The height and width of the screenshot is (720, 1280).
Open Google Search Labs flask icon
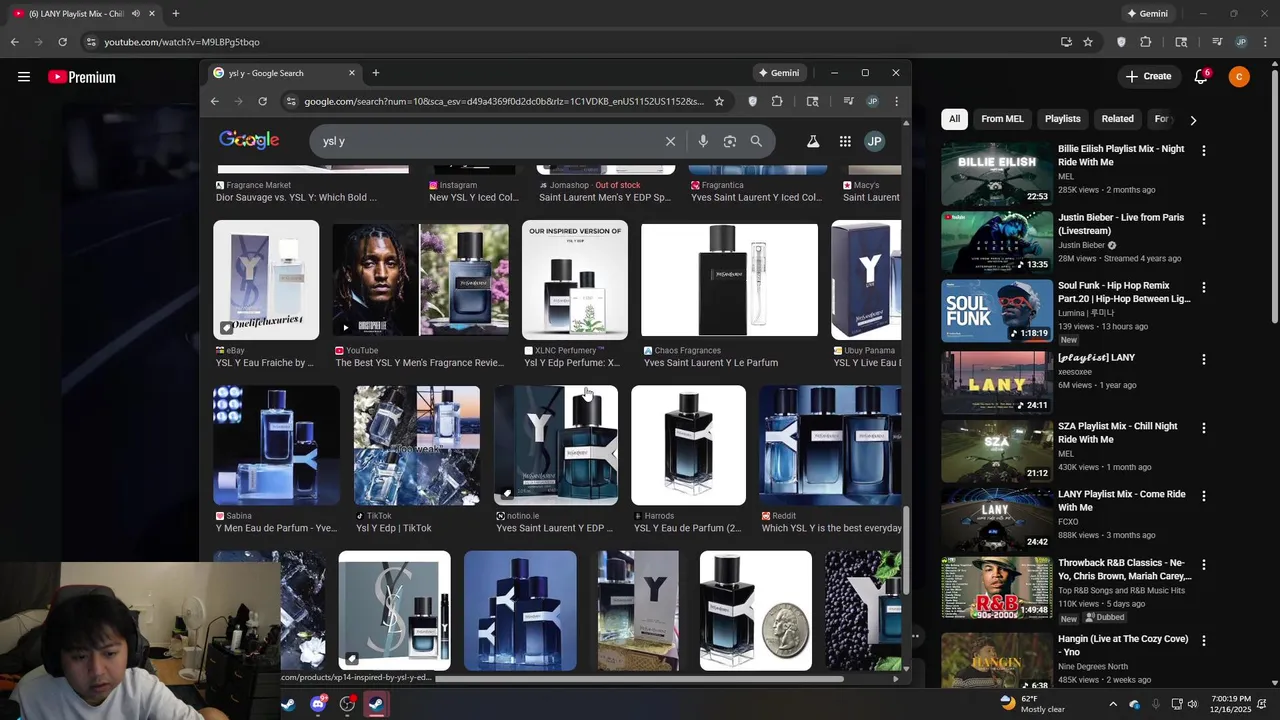[813, 142]
